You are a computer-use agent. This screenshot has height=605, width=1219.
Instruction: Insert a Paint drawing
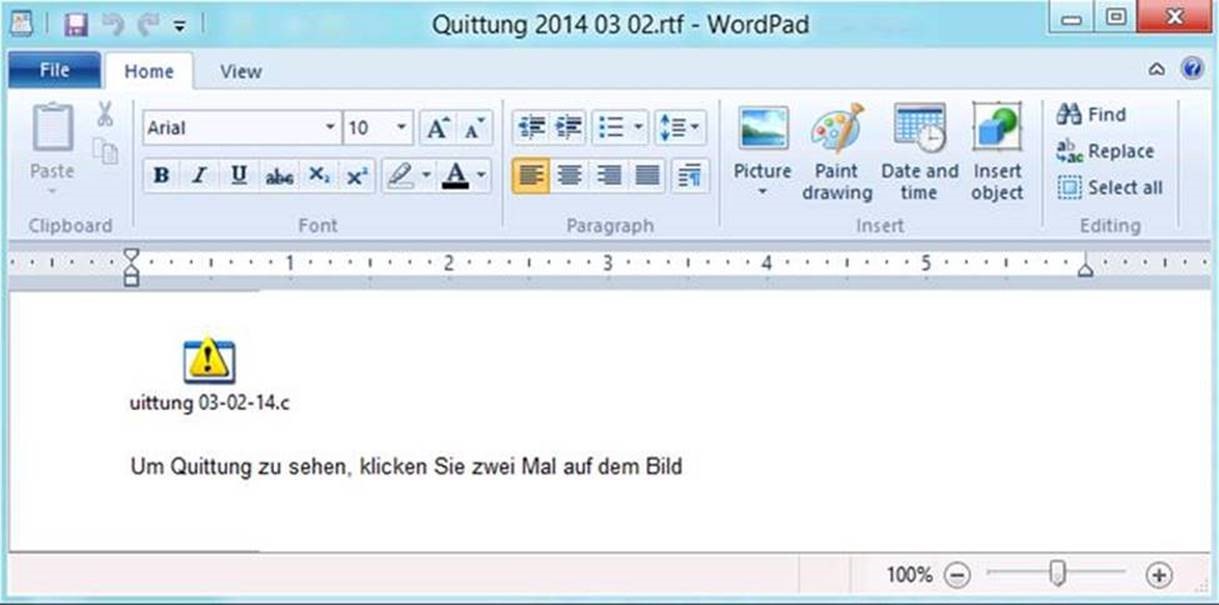[837, 152]
